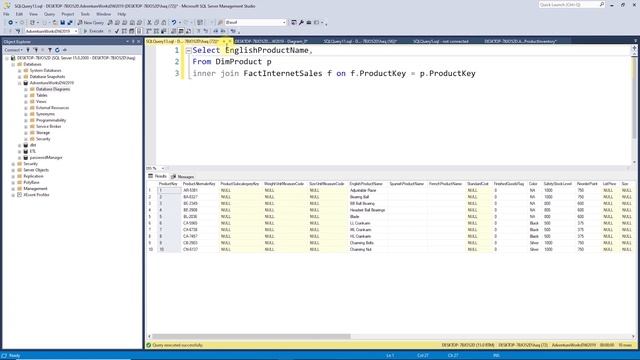Viewport: 640px width, 360px height.
Task: Expand the Programmability folder node
Action: click(x=26, y=120)
